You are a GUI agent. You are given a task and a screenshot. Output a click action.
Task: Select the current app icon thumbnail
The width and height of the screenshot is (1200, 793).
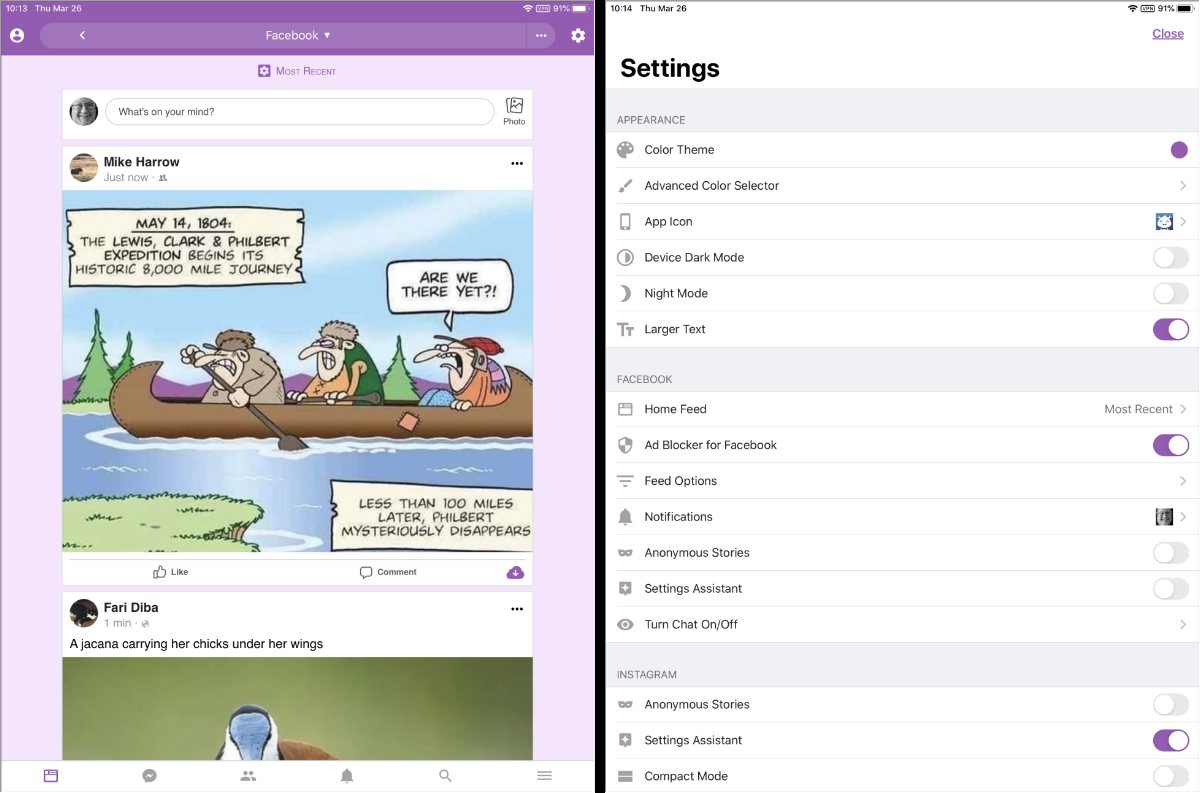click(x=1164, y=222)
